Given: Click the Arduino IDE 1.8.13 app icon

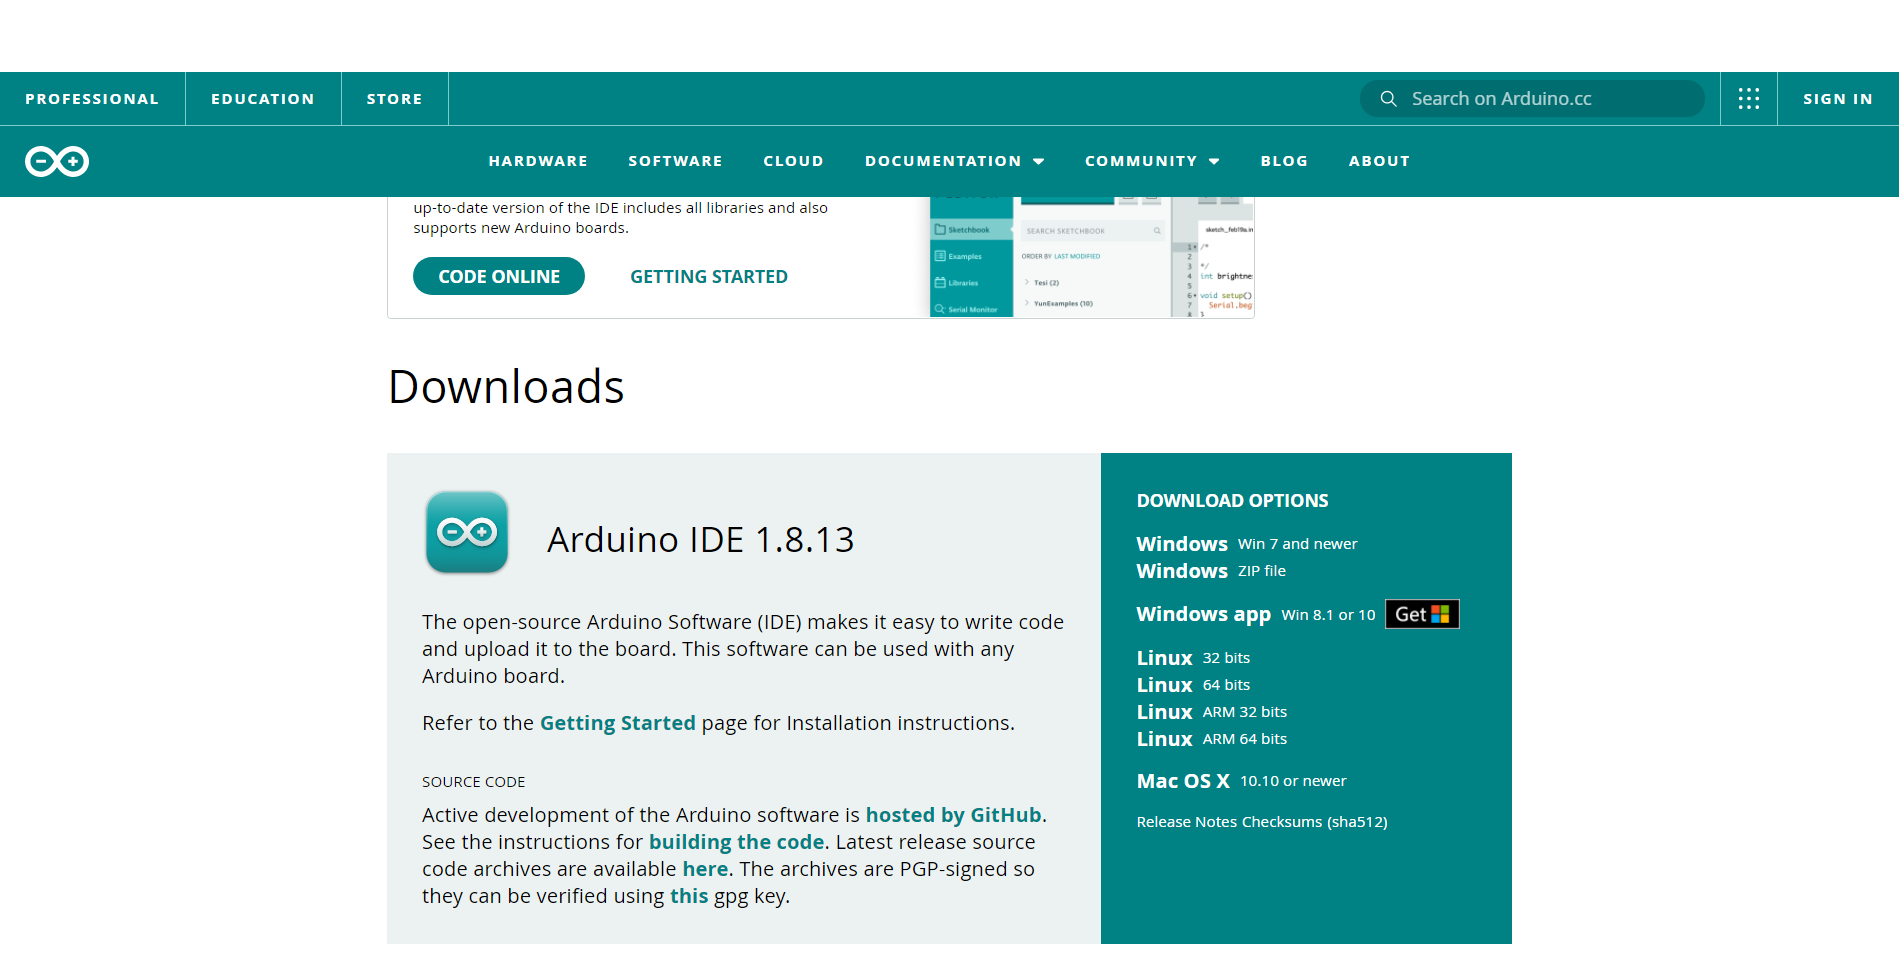Looking at the screenshot, I should tap(467, 533).
